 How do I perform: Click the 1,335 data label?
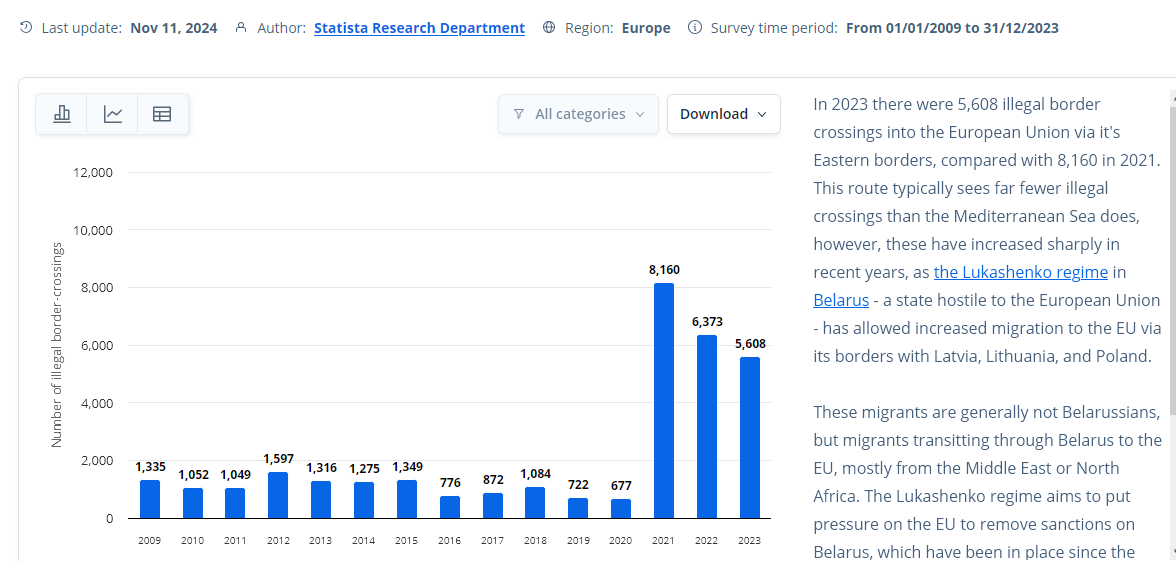coord(150,467)
